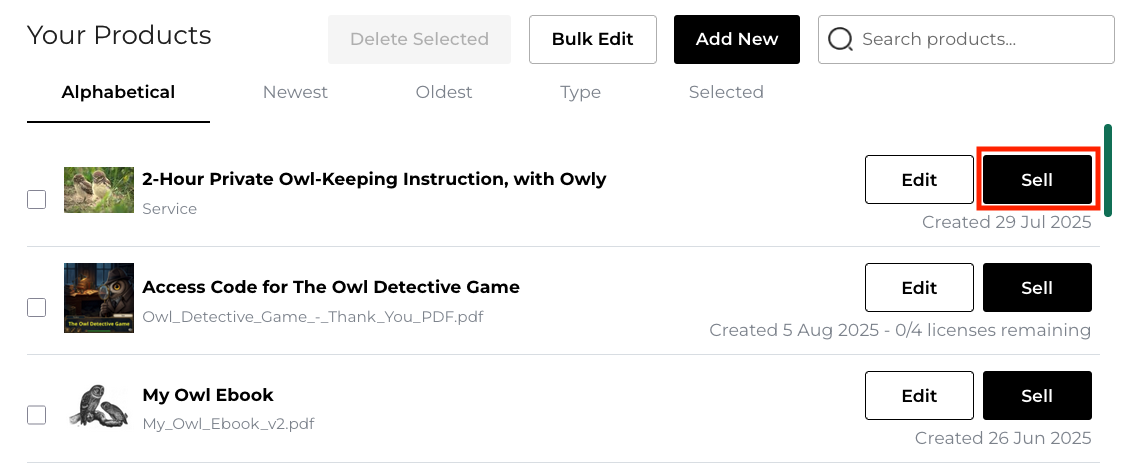Open Bulk Edit
1126x465 pixels.
(593, 39)
